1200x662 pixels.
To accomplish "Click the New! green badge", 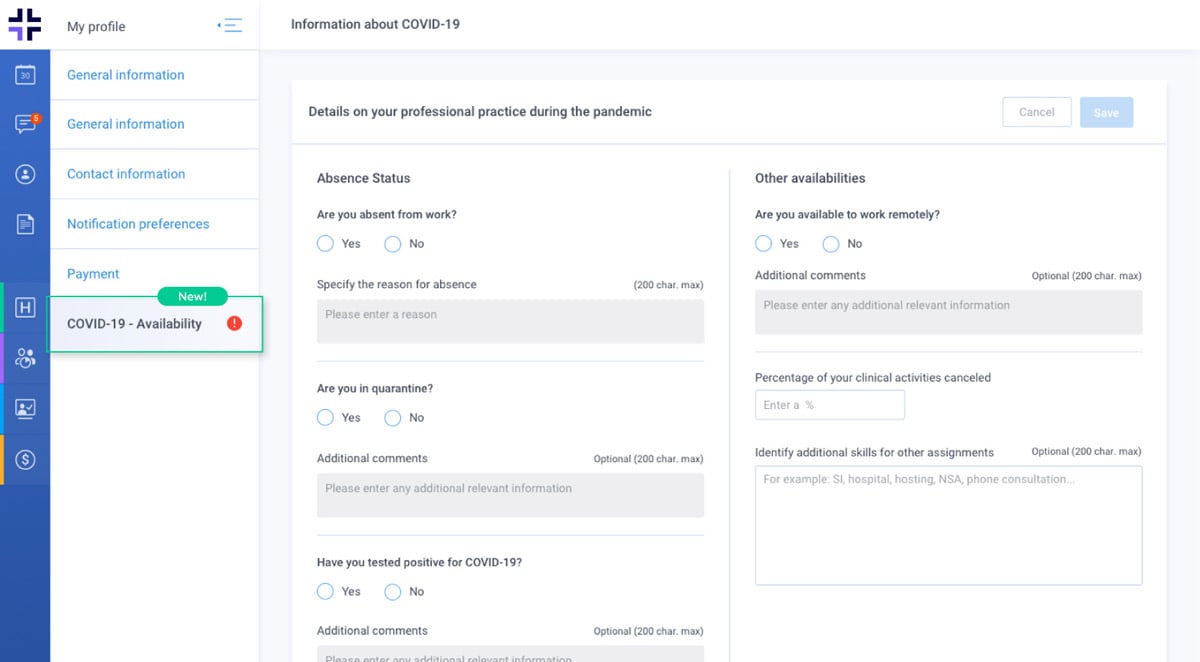I will (192, 296).
